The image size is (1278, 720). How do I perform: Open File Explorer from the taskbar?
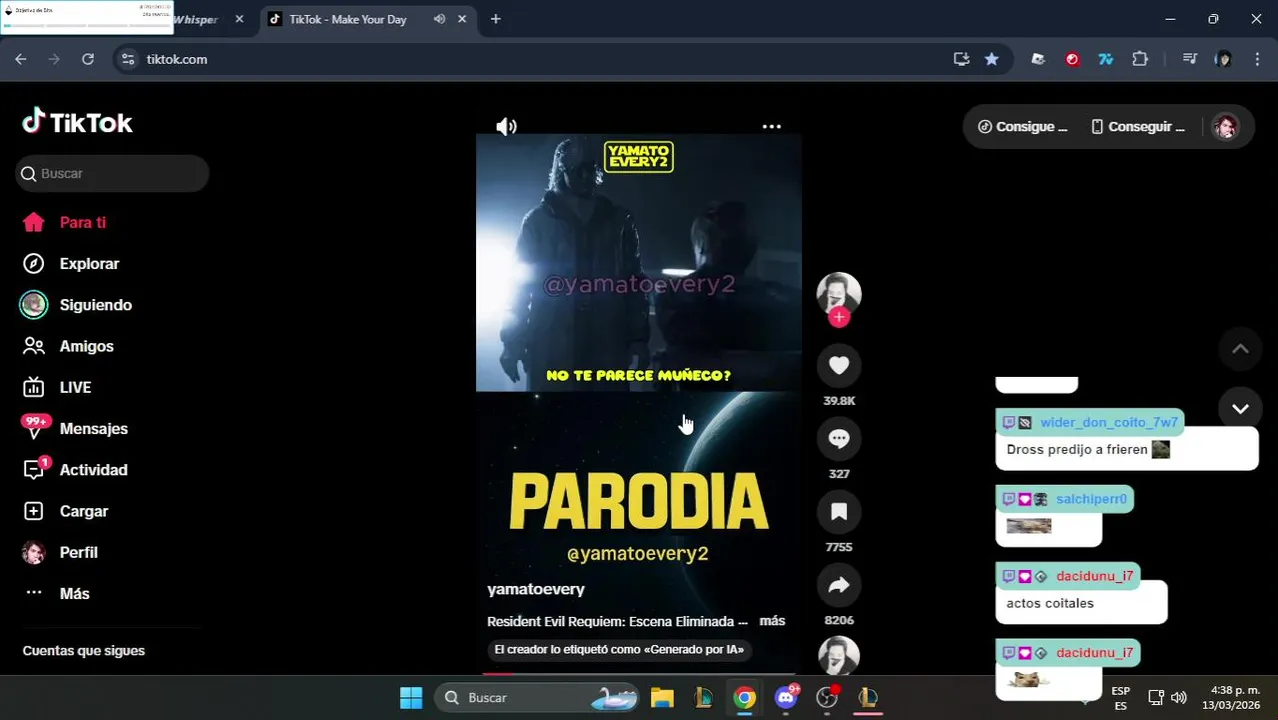coord(662,697)
